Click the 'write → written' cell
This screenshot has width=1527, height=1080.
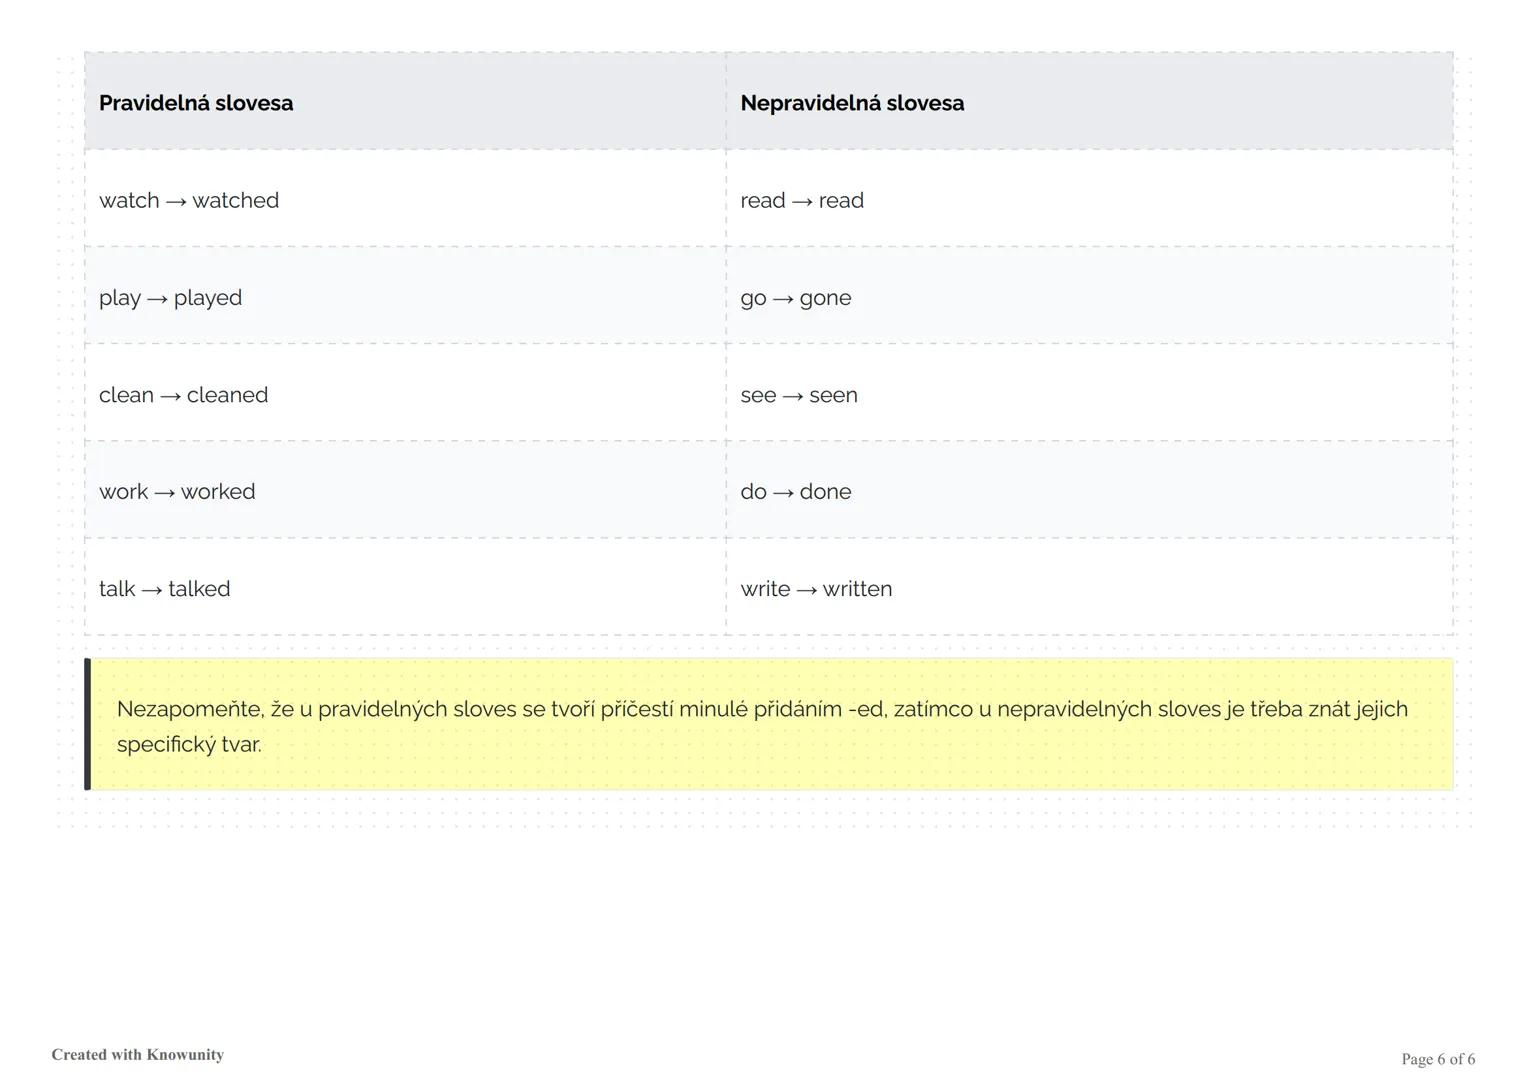(x=816, y=589)
